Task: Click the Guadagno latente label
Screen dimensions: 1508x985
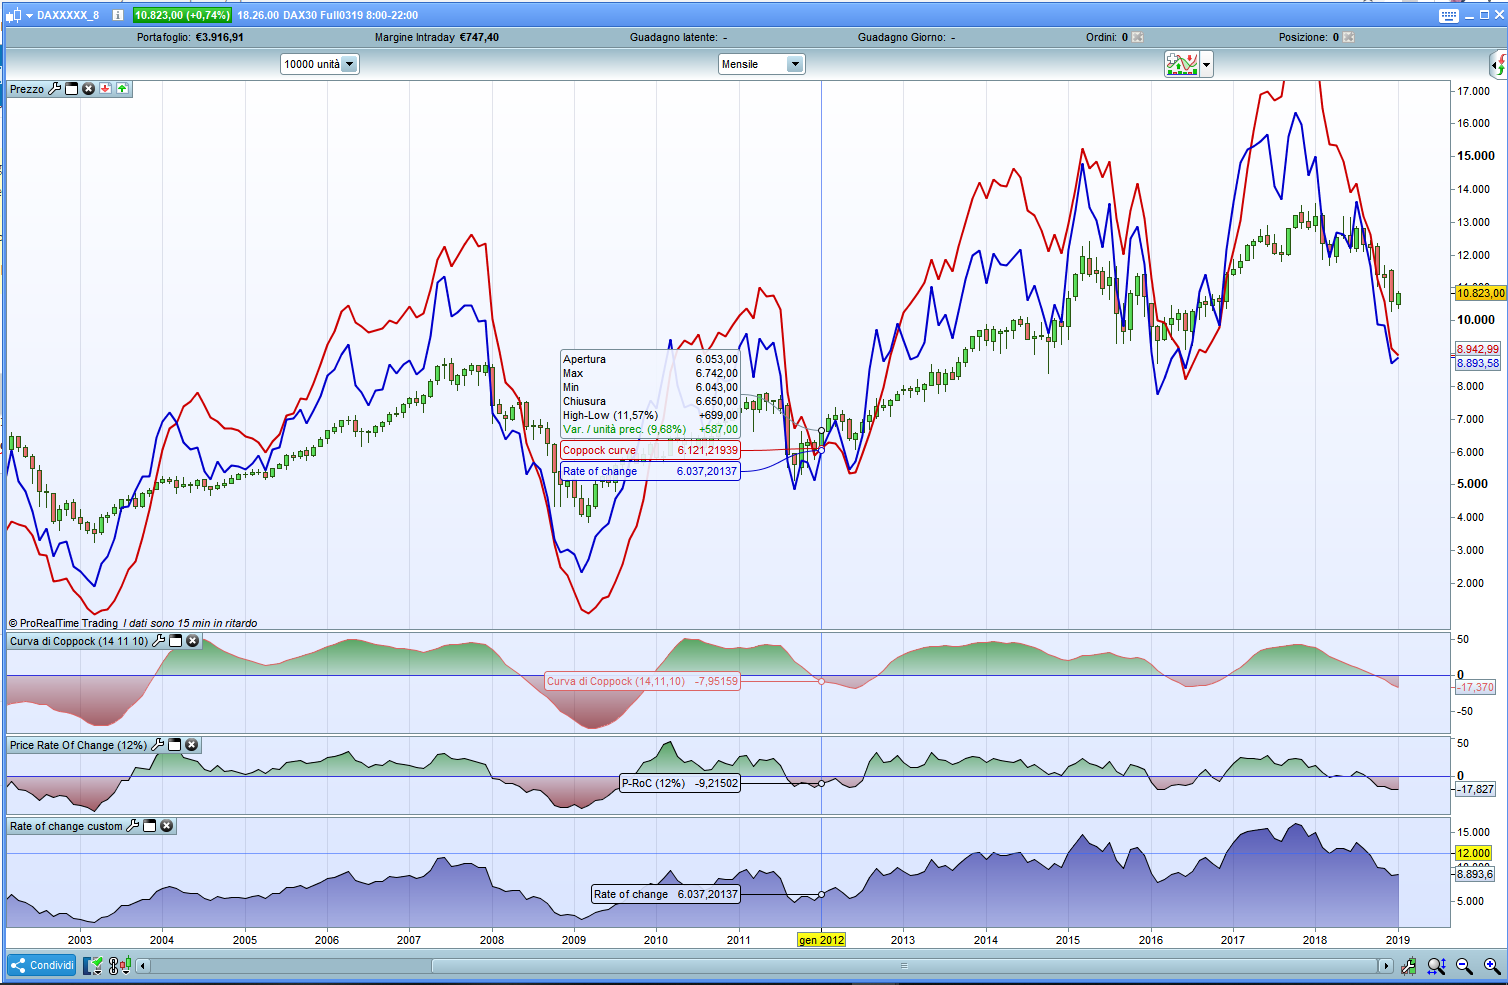Action: point(674,37)
